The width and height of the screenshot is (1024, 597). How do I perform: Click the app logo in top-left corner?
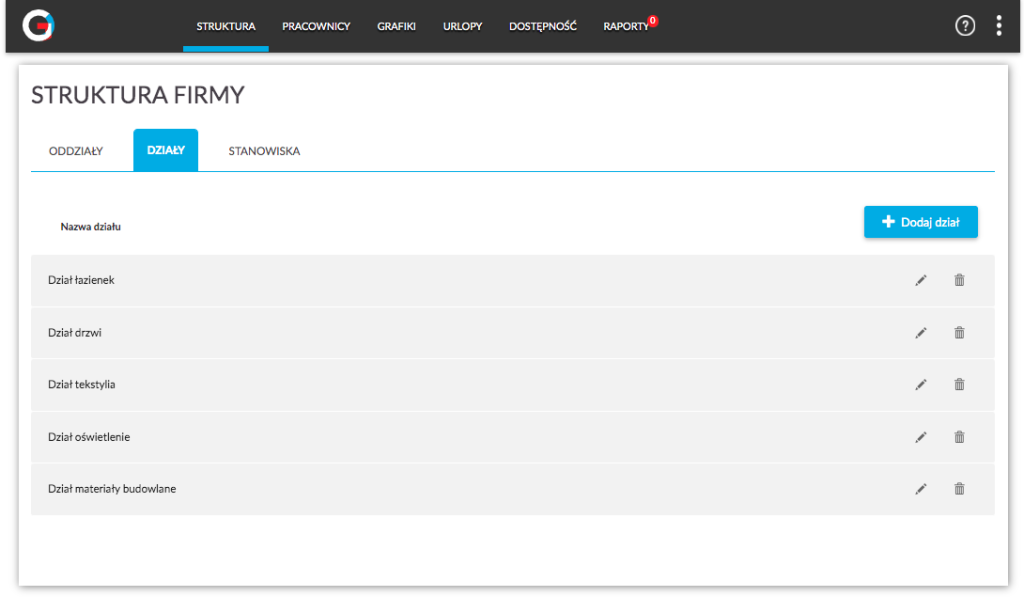39,26
